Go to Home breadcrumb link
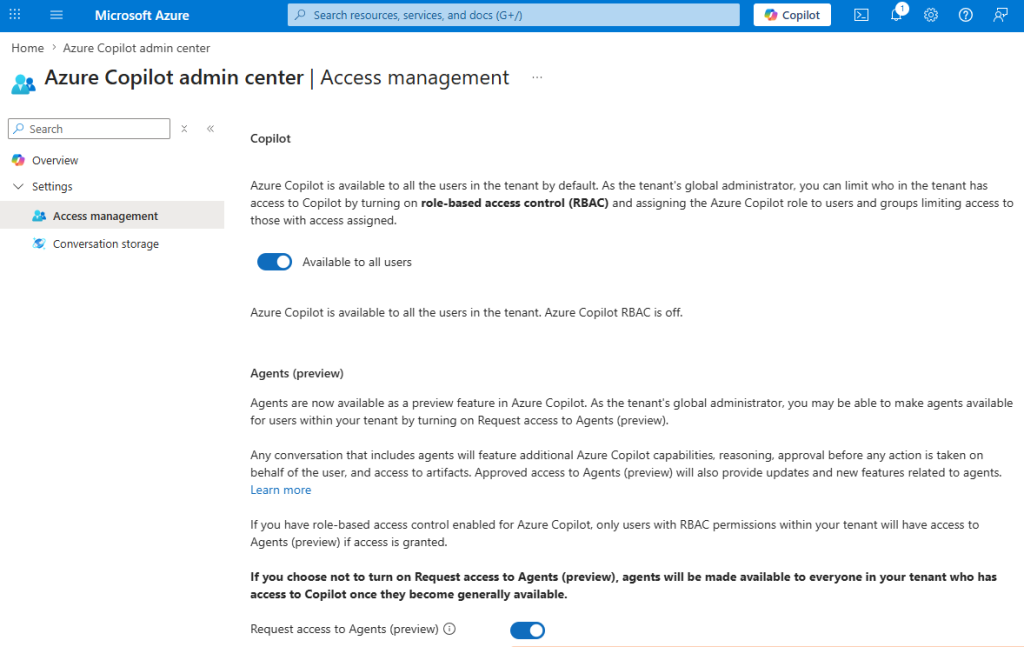This screenshot has width=1024, height=647. pos(28,48)
